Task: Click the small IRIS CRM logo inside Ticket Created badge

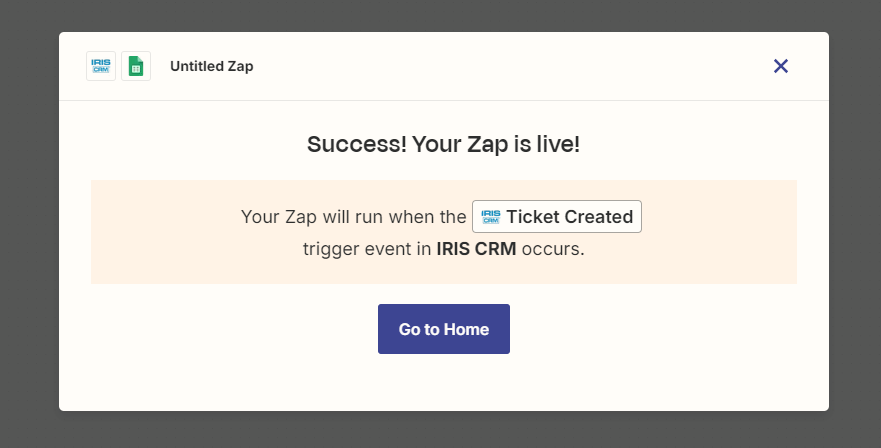Action: click(491, 216)
